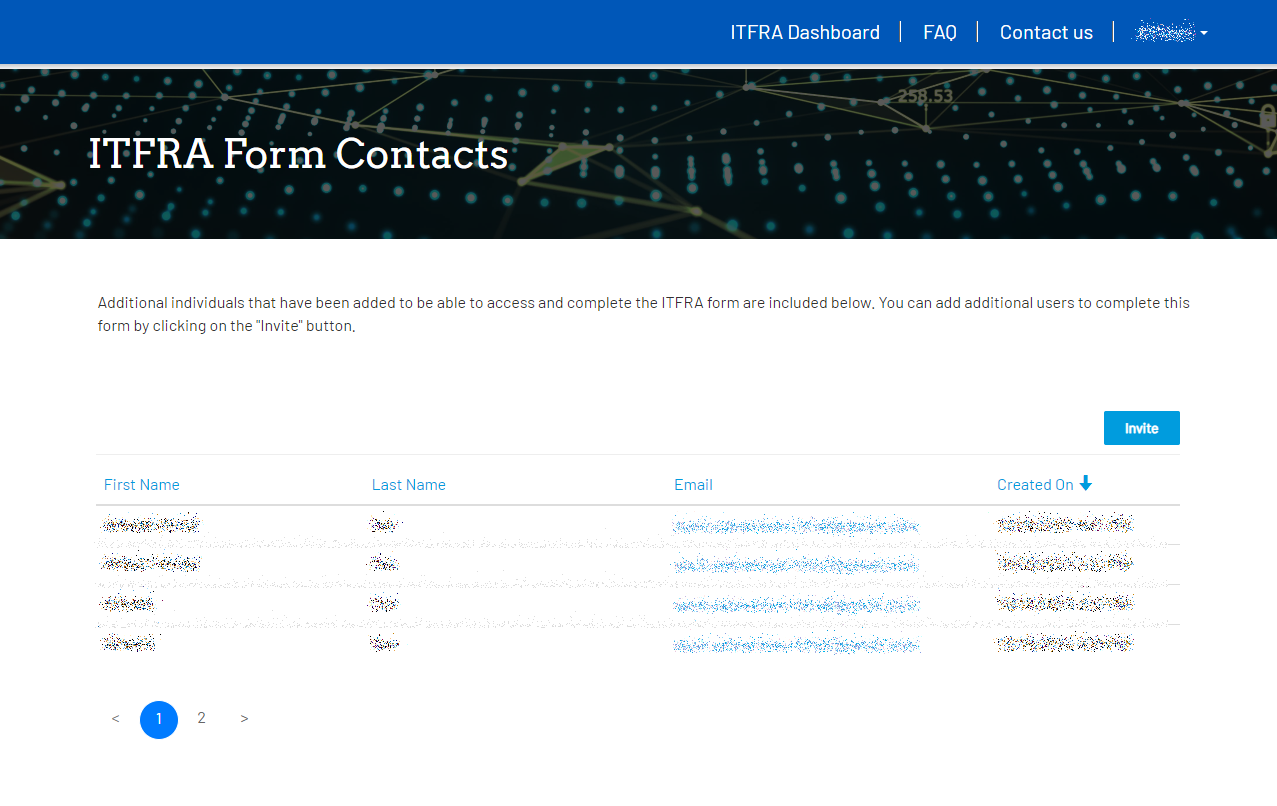Click the email address in the last table row

pyautogui.click(x=795, y=643)
